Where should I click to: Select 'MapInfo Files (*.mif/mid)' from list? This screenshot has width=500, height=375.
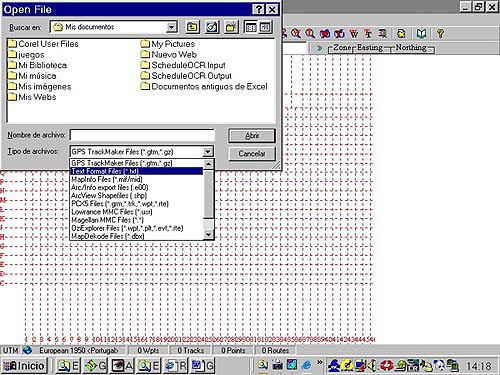coord(107,179)
